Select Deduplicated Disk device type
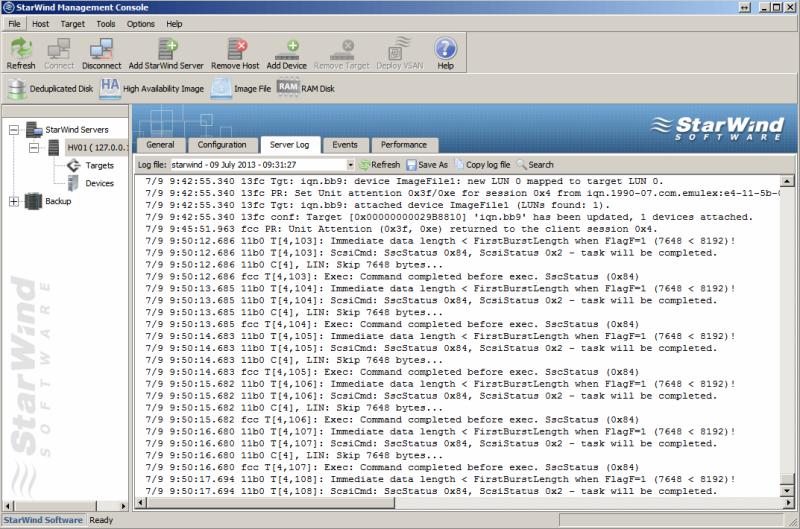The width and height of the screenshot is (800, 529). point(51,89)
